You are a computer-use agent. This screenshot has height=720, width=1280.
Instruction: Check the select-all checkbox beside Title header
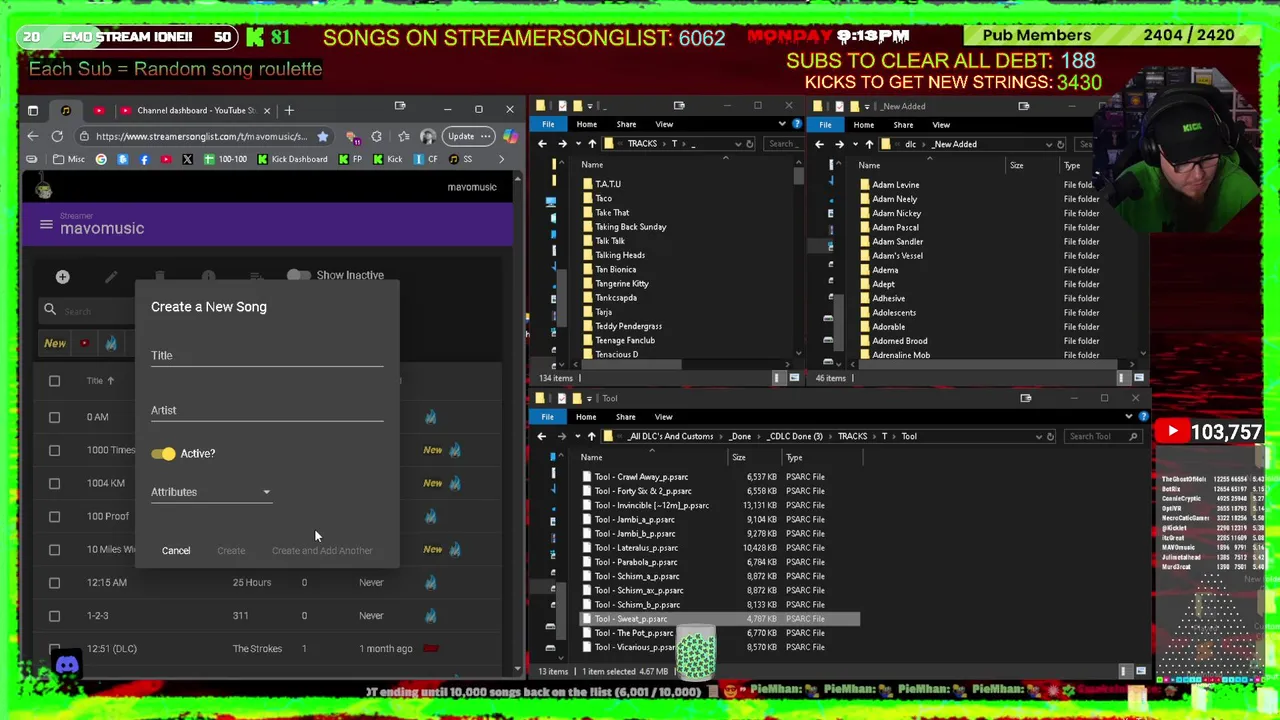click(54, 381)
